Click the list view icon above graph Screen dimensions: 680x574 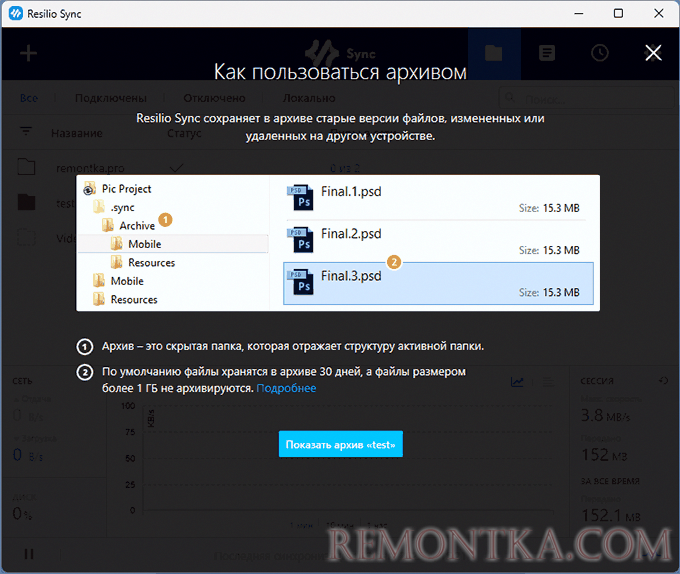(x=549, y=382)
